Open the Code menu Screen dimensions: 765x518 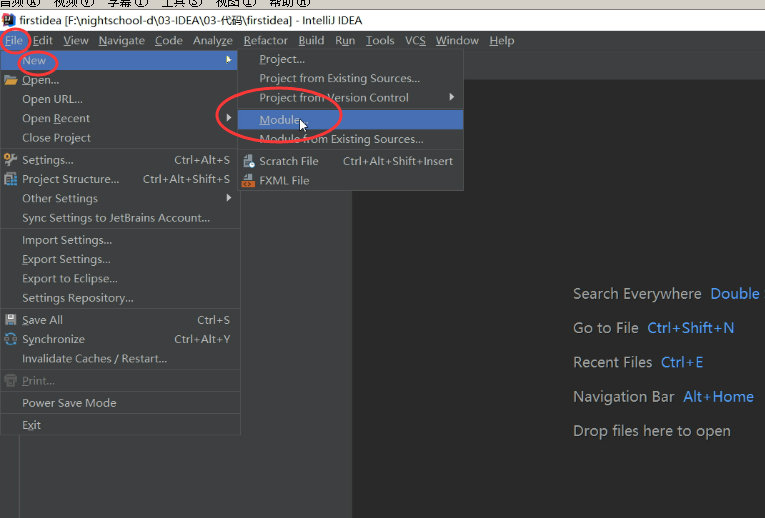169,40
